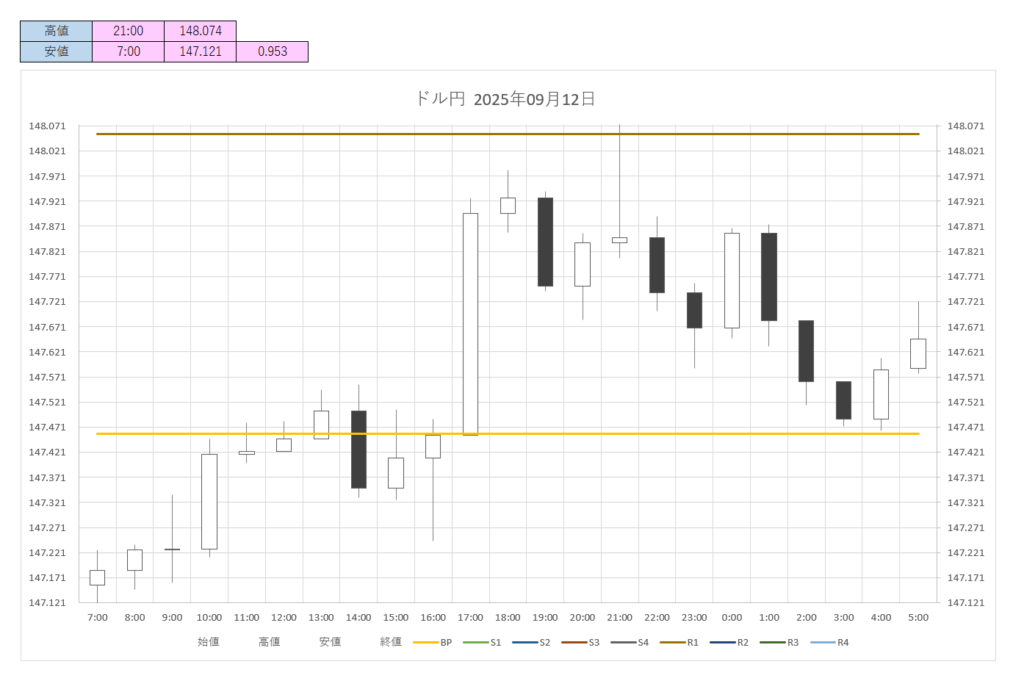Viewport: 1024px width, 678px height.
Task: Select the dark candlestick at 14:00
Action: pyautogui.click(x=358, y=449)
